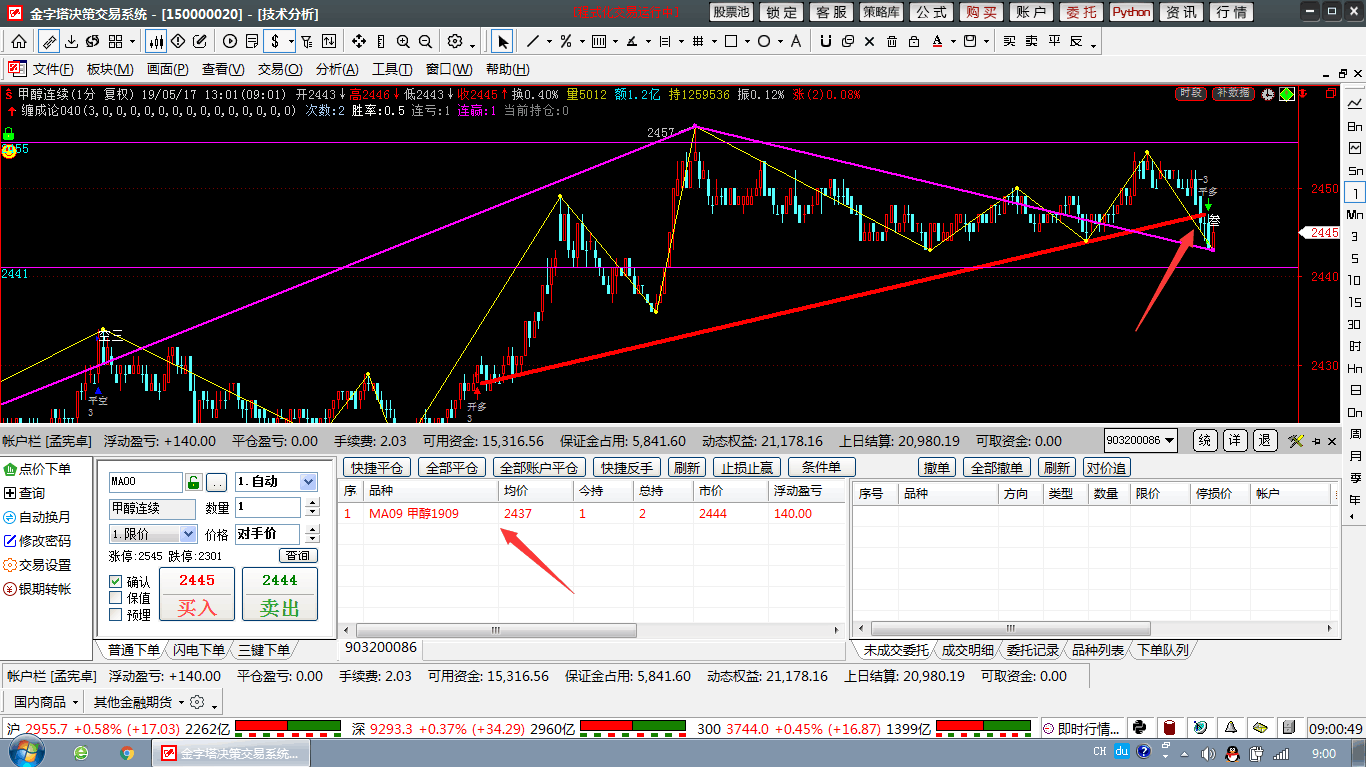Open the 工具(T) menu
Image resolution: width=1366 pixels, height=767 pixels.
coord(393,69)
